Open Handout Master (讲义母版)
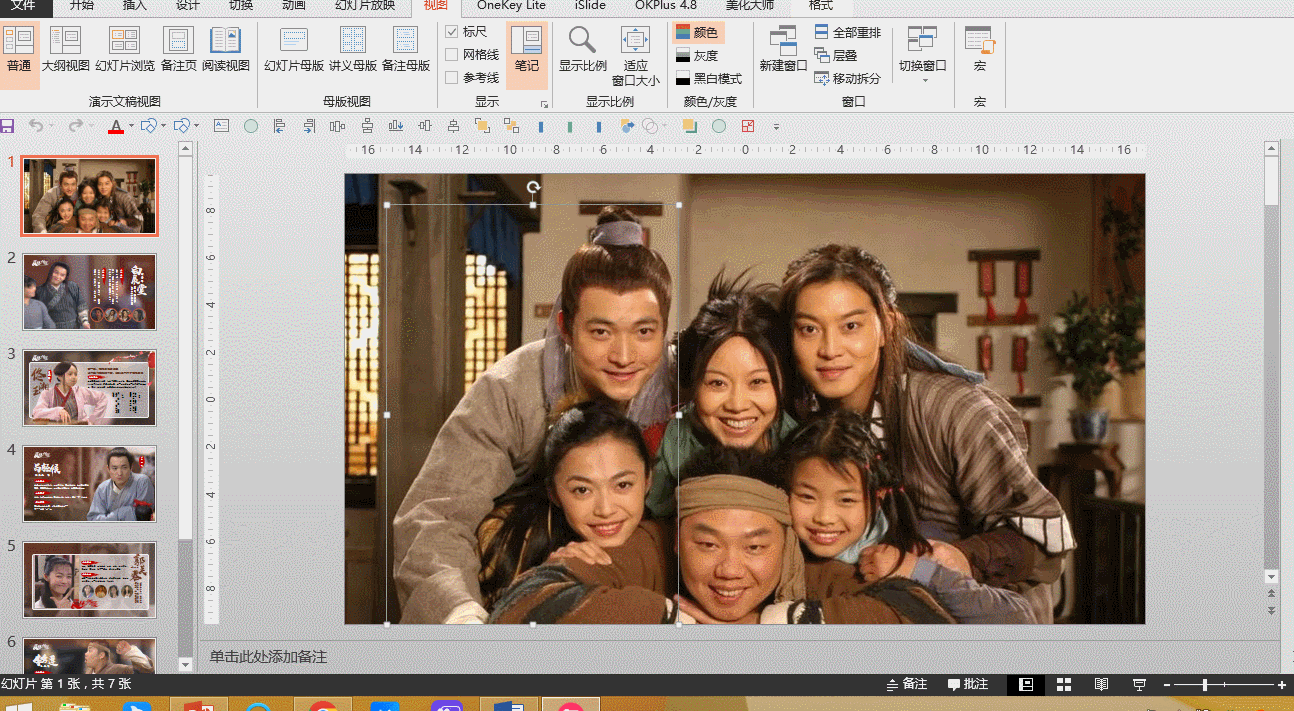 (x=353, y=50)
